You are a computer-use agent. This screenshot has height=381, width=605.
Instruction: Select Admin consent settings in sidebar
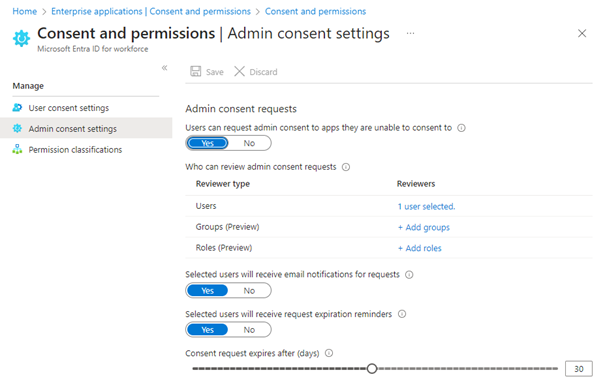pyautogui.click(x=86, y=129)
